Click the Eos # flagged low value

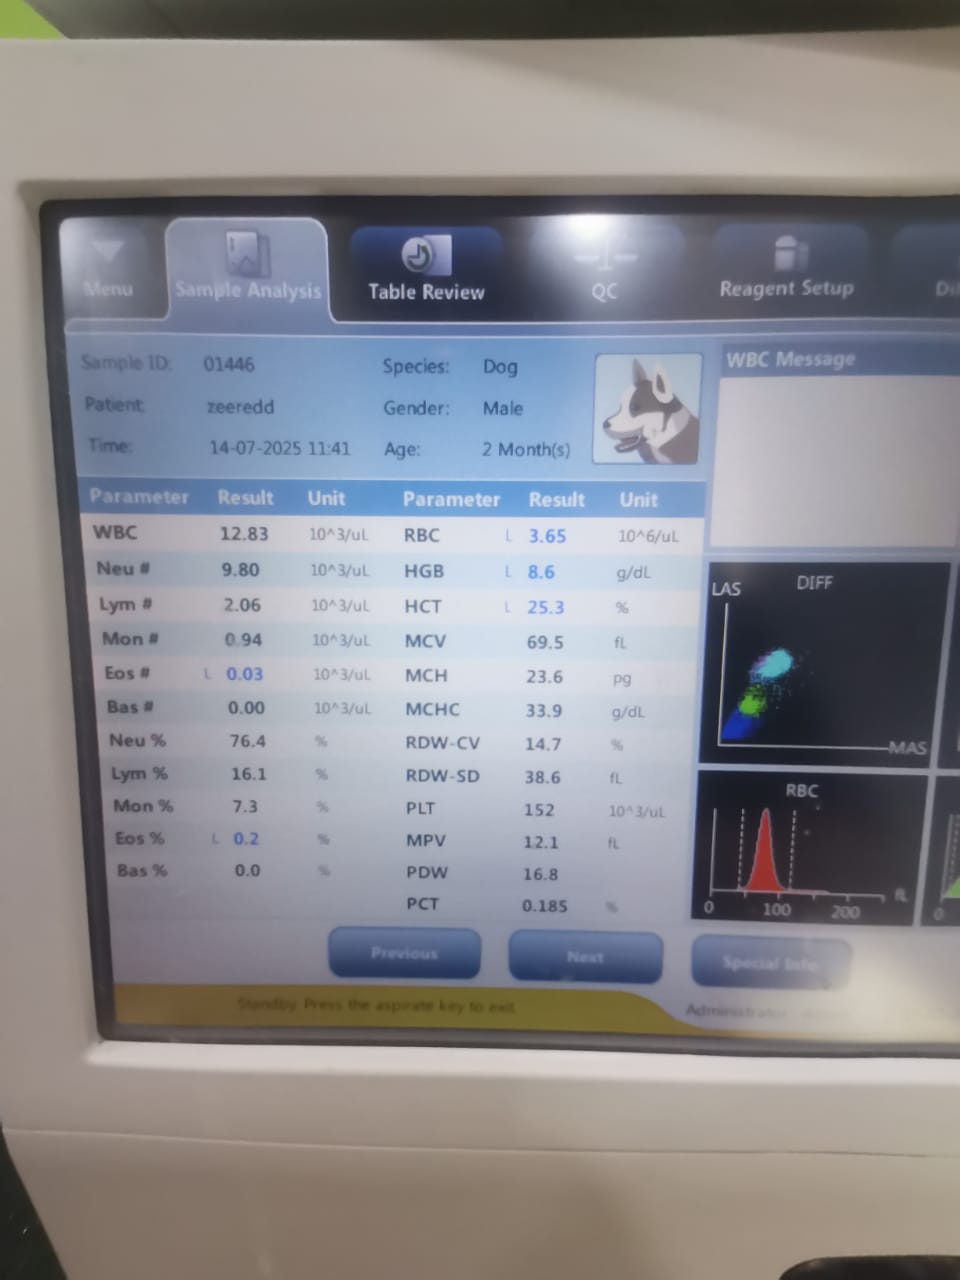coord(244,674)
